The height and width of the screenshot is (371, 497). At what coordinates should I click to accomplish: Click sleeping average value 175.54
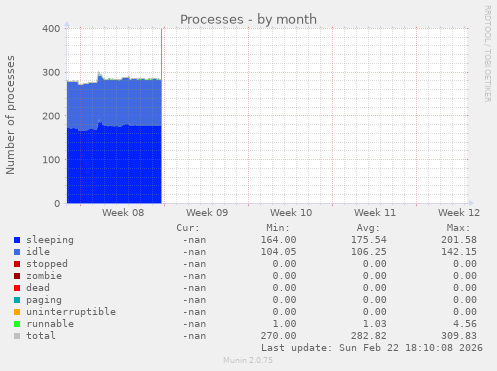369,240
